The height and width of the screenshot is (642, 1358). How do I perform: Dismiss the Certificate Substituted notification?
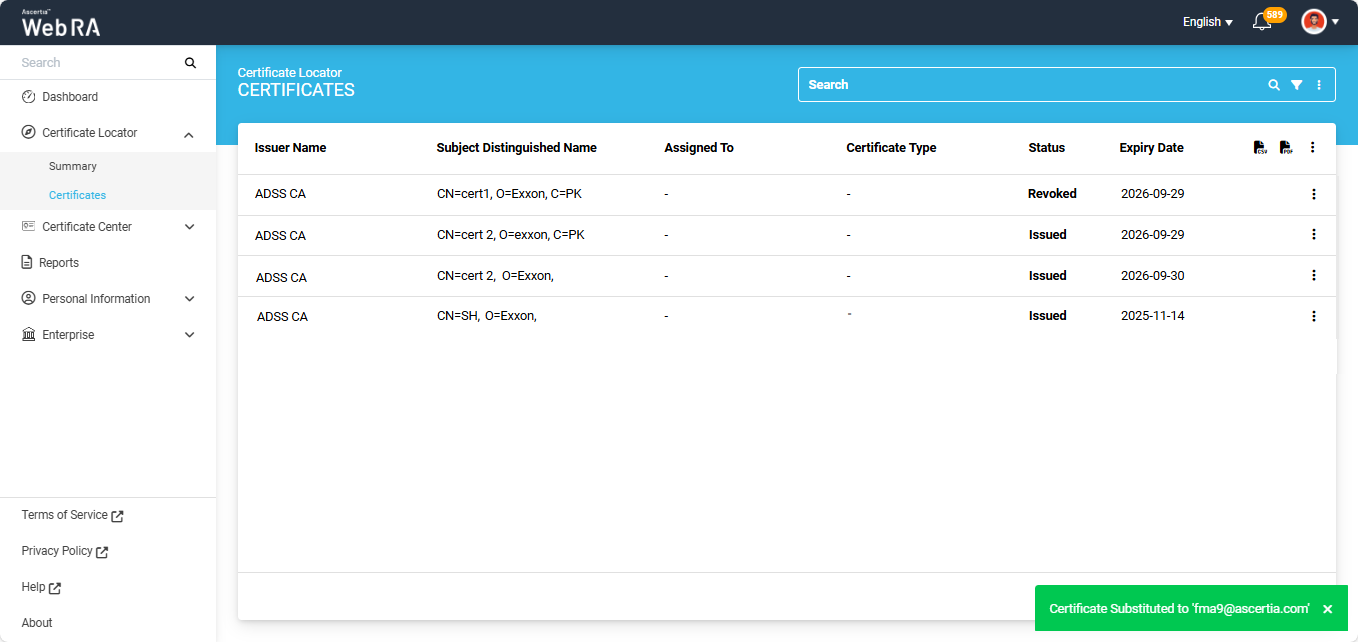(x=1327, y=609)
